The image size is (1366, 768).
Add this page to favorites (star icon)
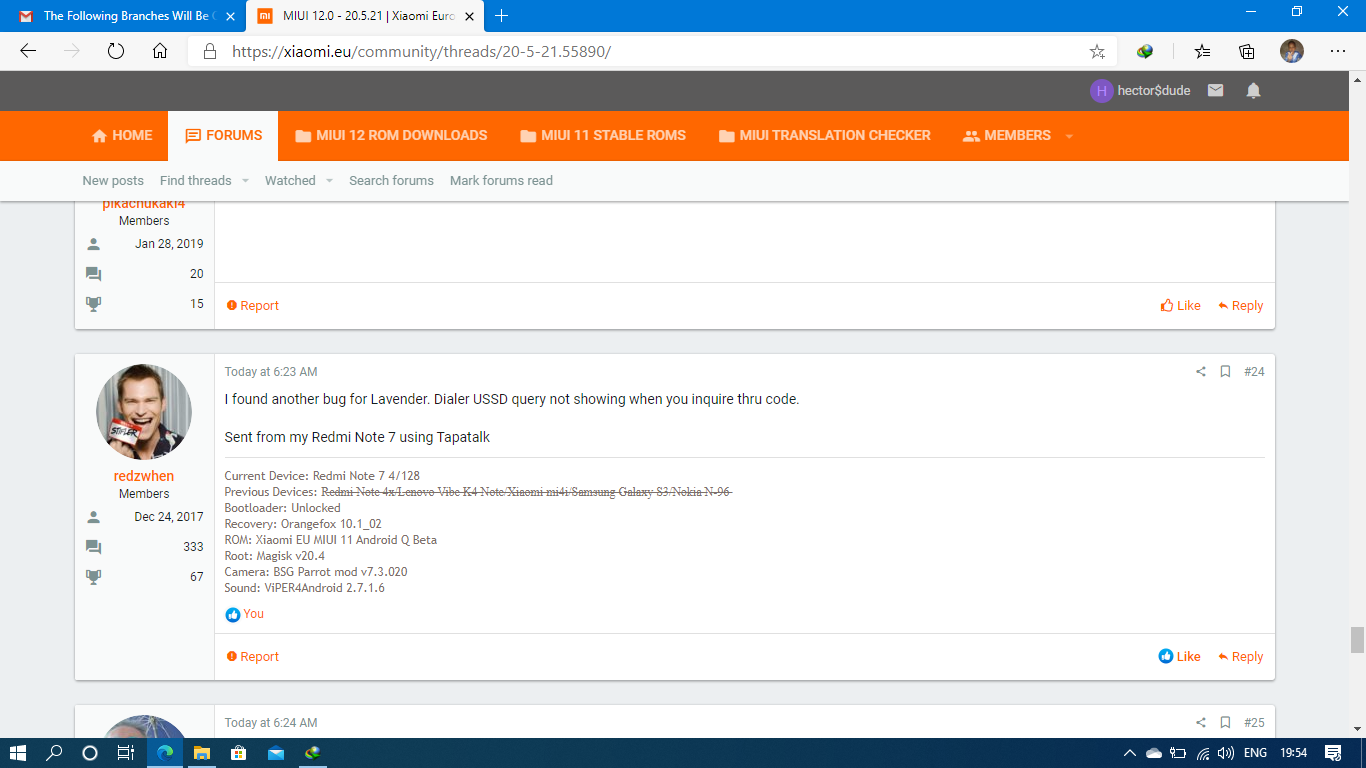(x=1097, y=52)
